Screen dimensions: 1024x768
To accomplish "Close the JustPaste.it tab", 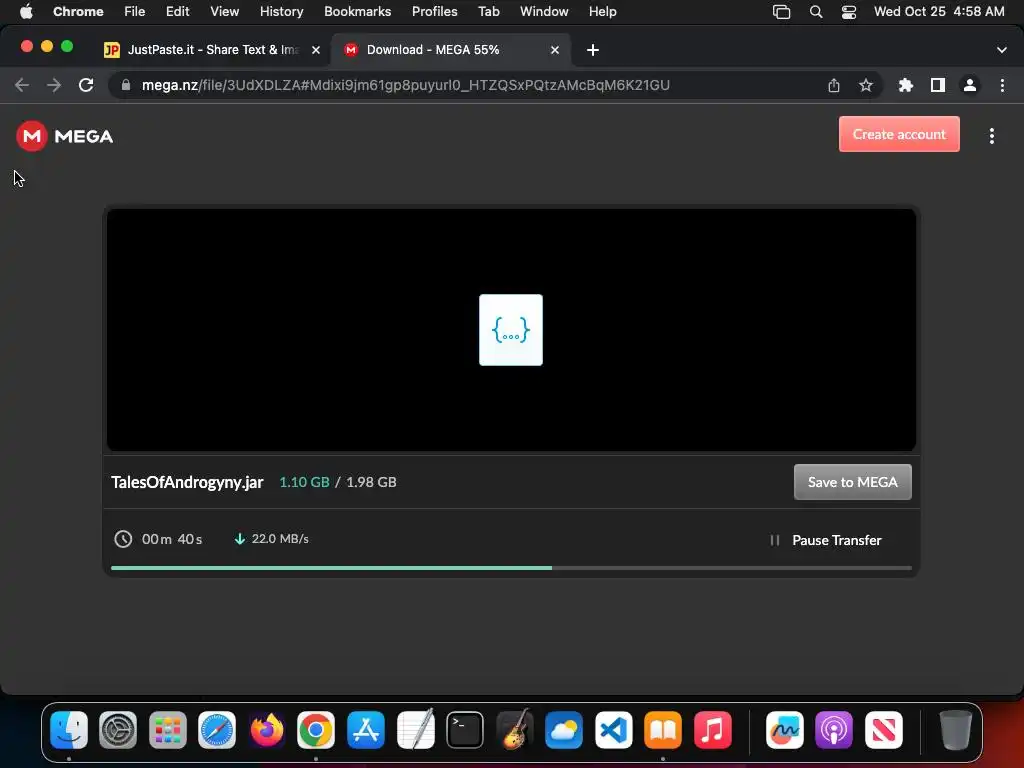I will click(316, 50).
